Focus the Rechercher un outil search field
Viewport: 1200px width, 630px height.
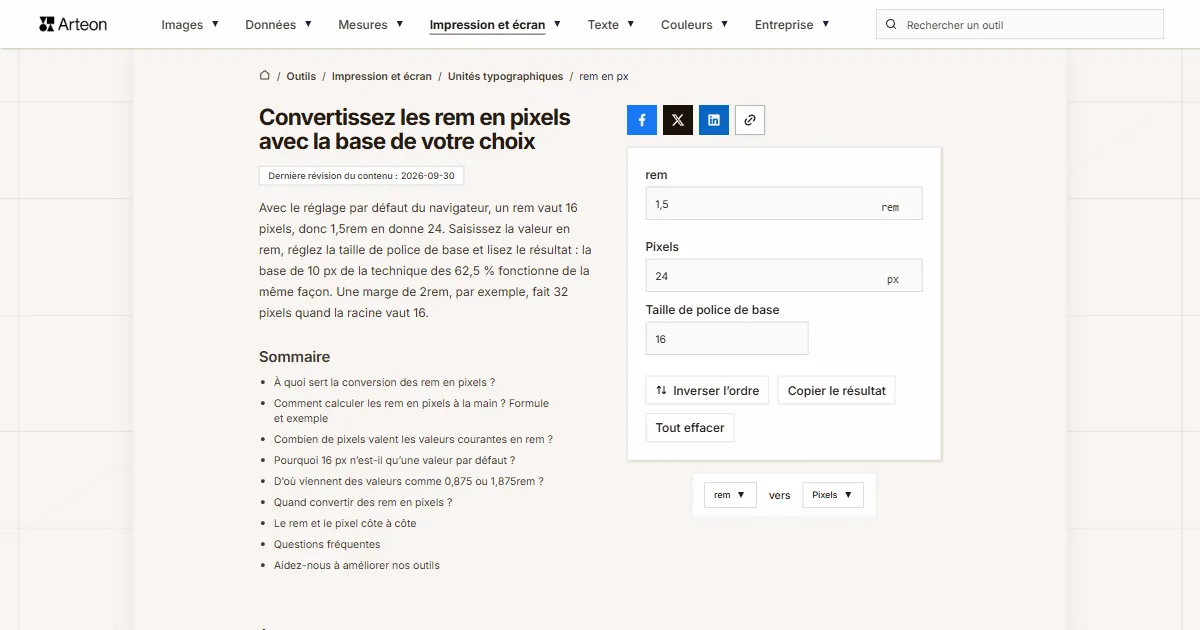tap(1020, 25)
